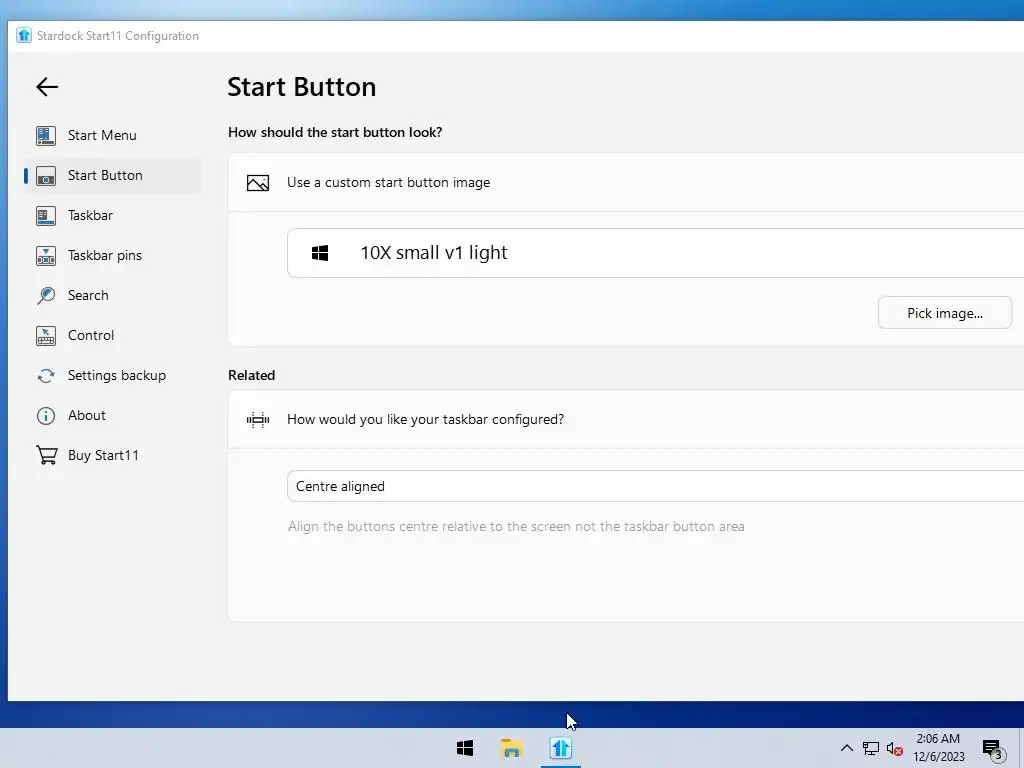1024x768 pixels.
Task: Open the clock showing 2:06 AM
Action: click(x=938, y=748)
